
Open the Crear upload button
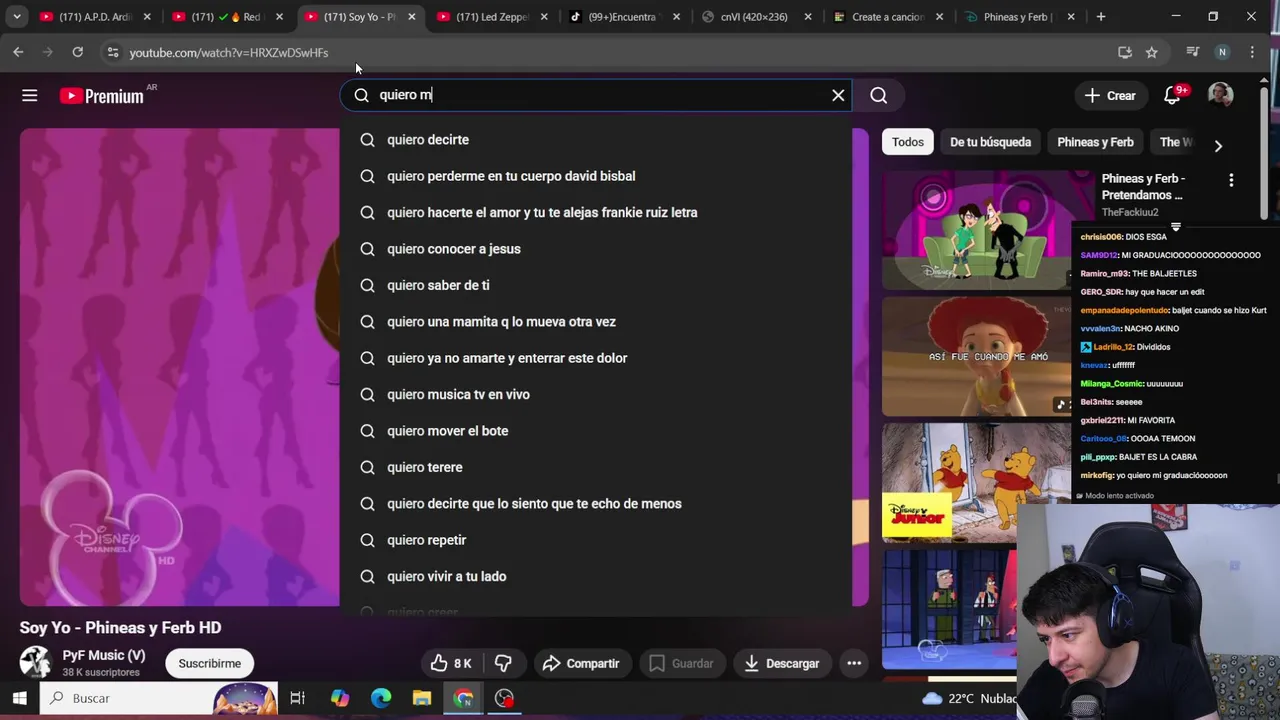[1110, 95]
